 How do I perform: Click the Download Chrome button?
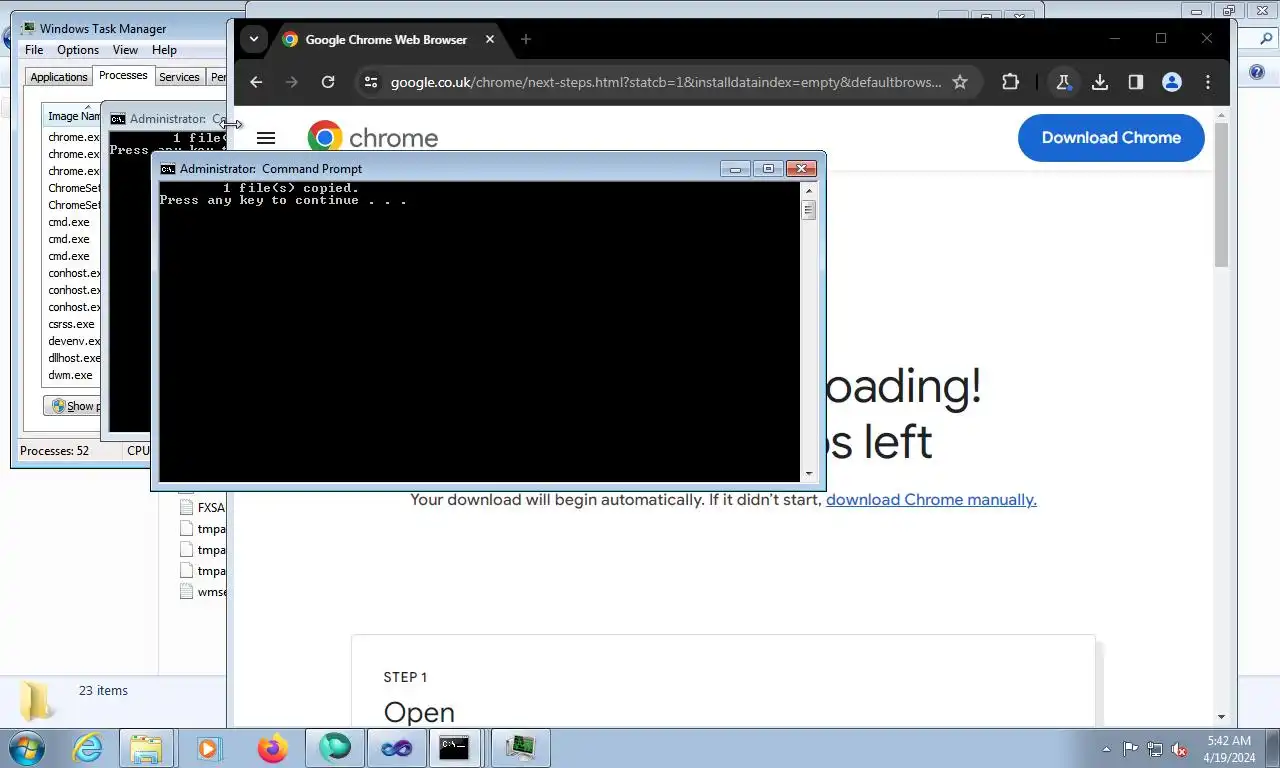tap(1111, 138)
